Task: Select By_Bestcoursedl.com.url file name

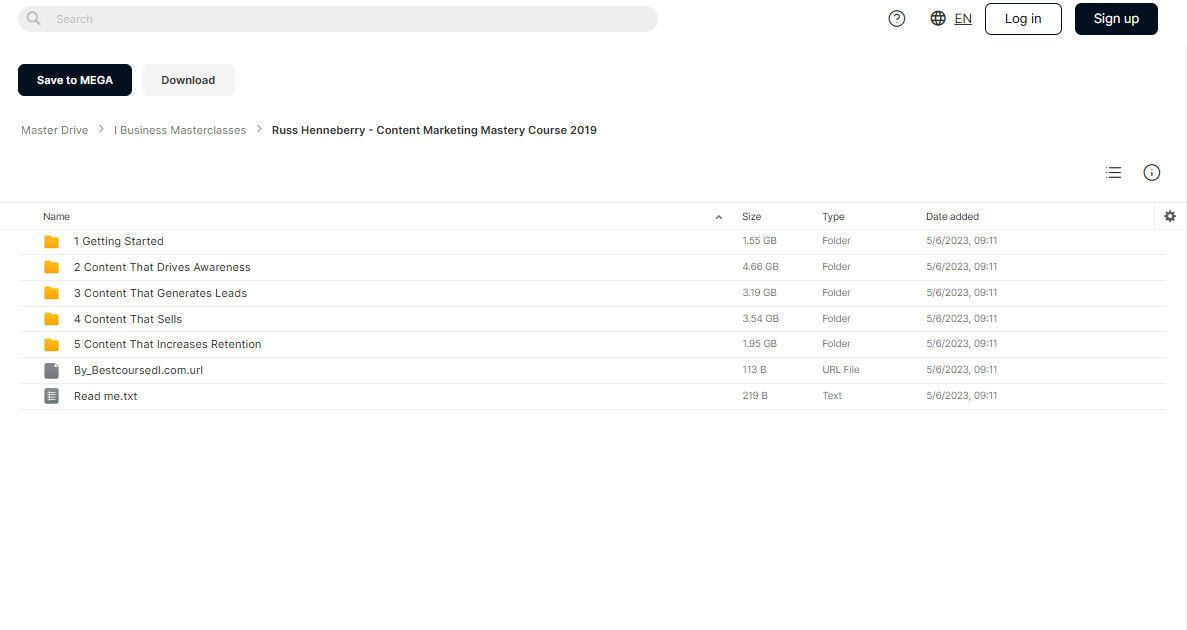Action: pos(139,370)
